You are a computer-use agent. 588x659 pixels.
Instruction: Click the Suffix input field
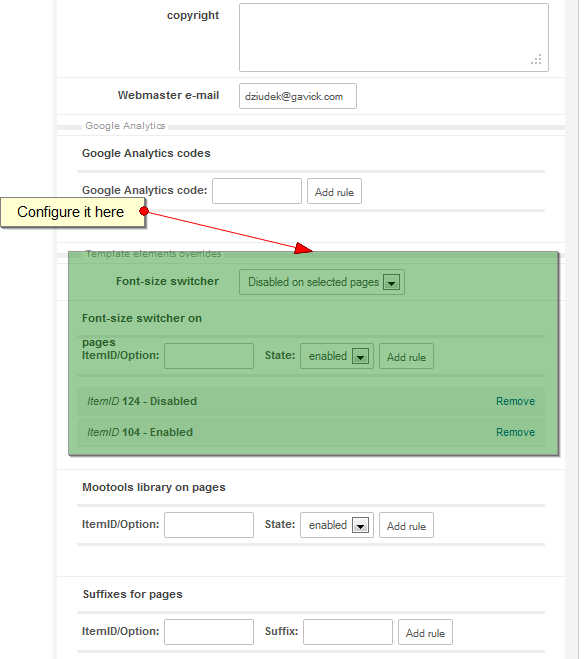(x=348, y=632)
